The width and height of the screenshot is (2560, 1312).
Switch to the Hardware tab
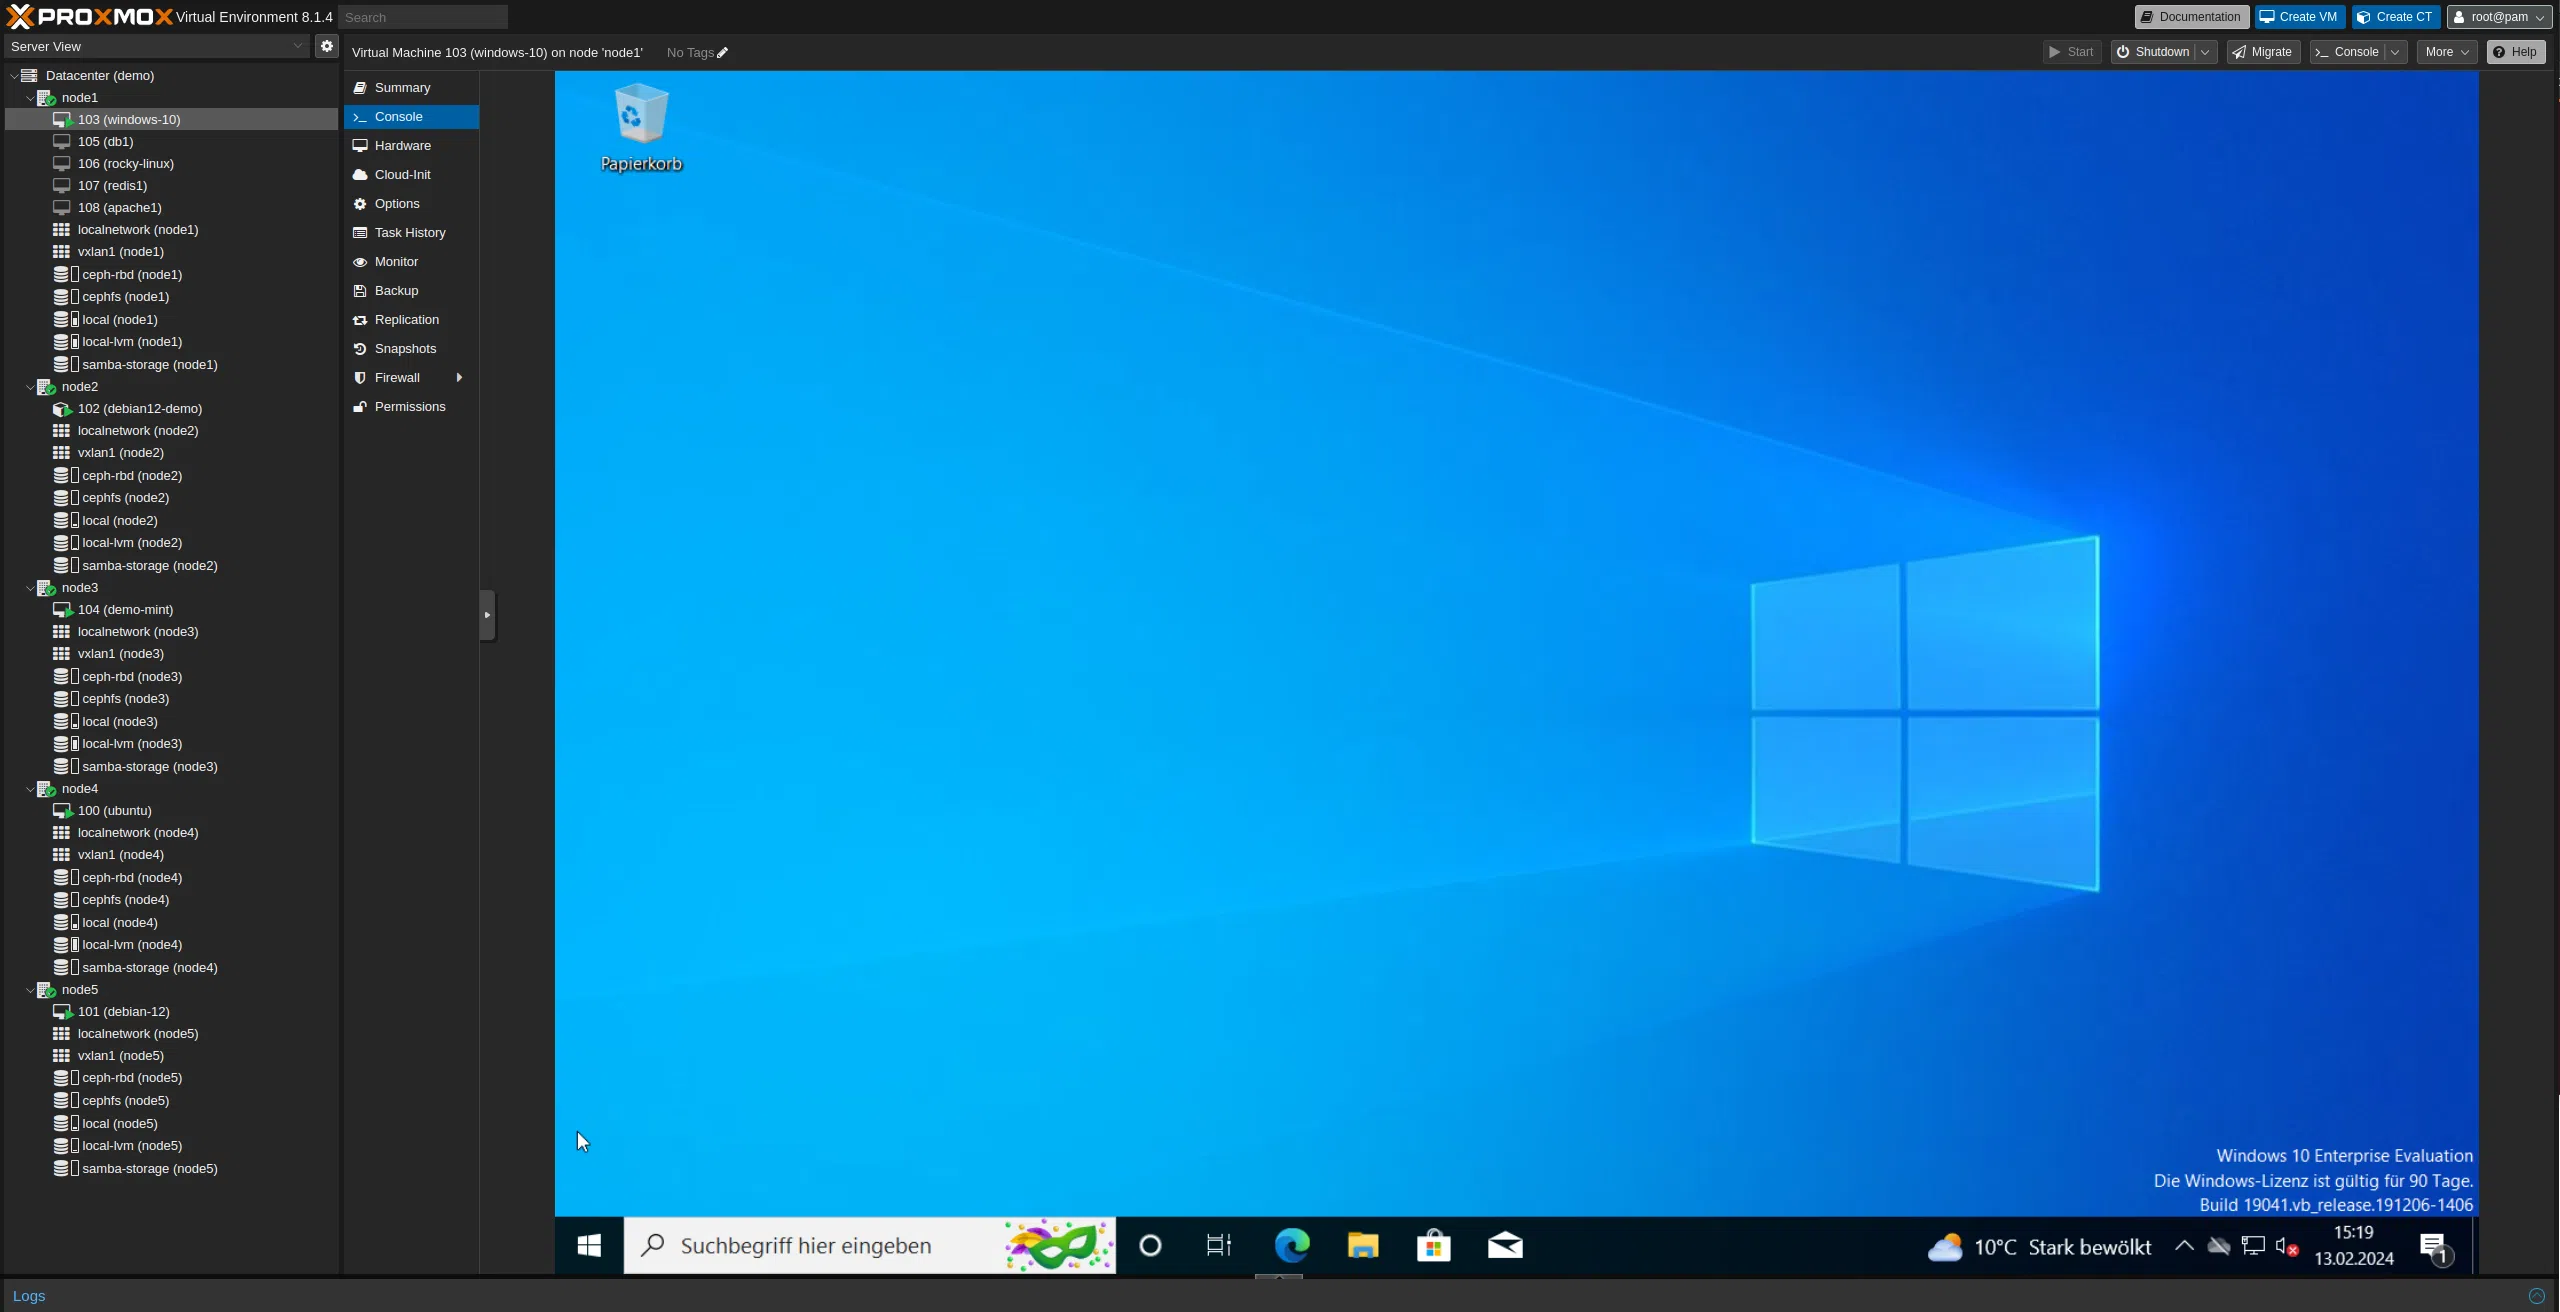click(402, 145)
